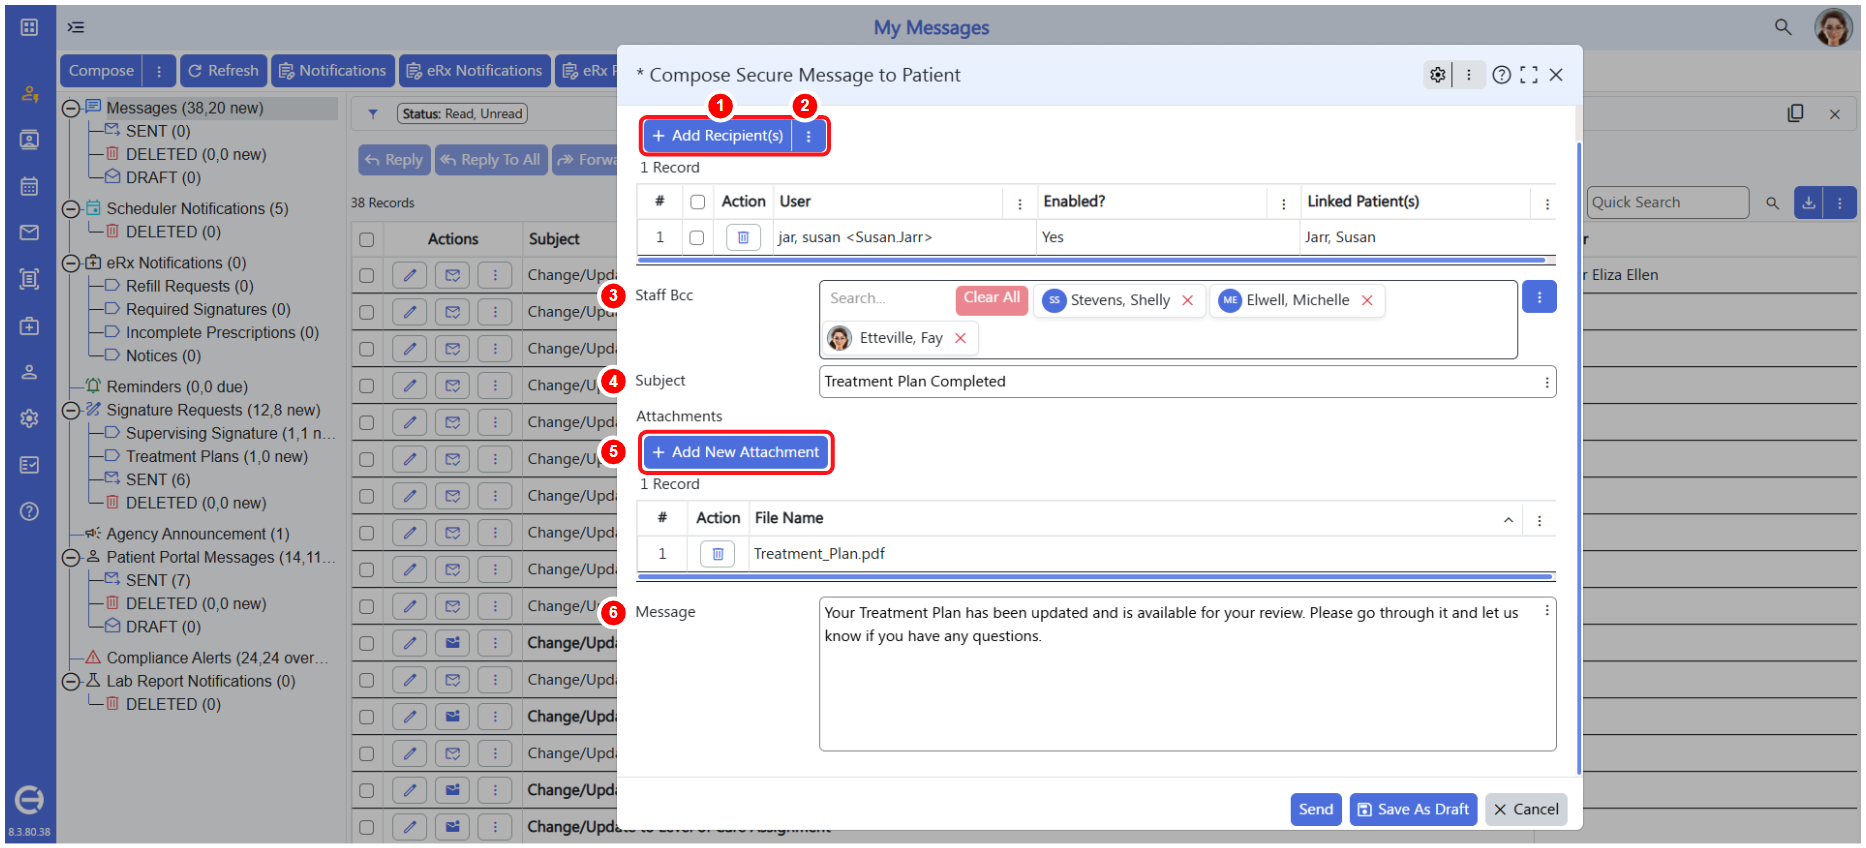Open the medical kit icon in the left sidebar
The width and height of the screenshot is (1866, 848).
click(29, 326)
